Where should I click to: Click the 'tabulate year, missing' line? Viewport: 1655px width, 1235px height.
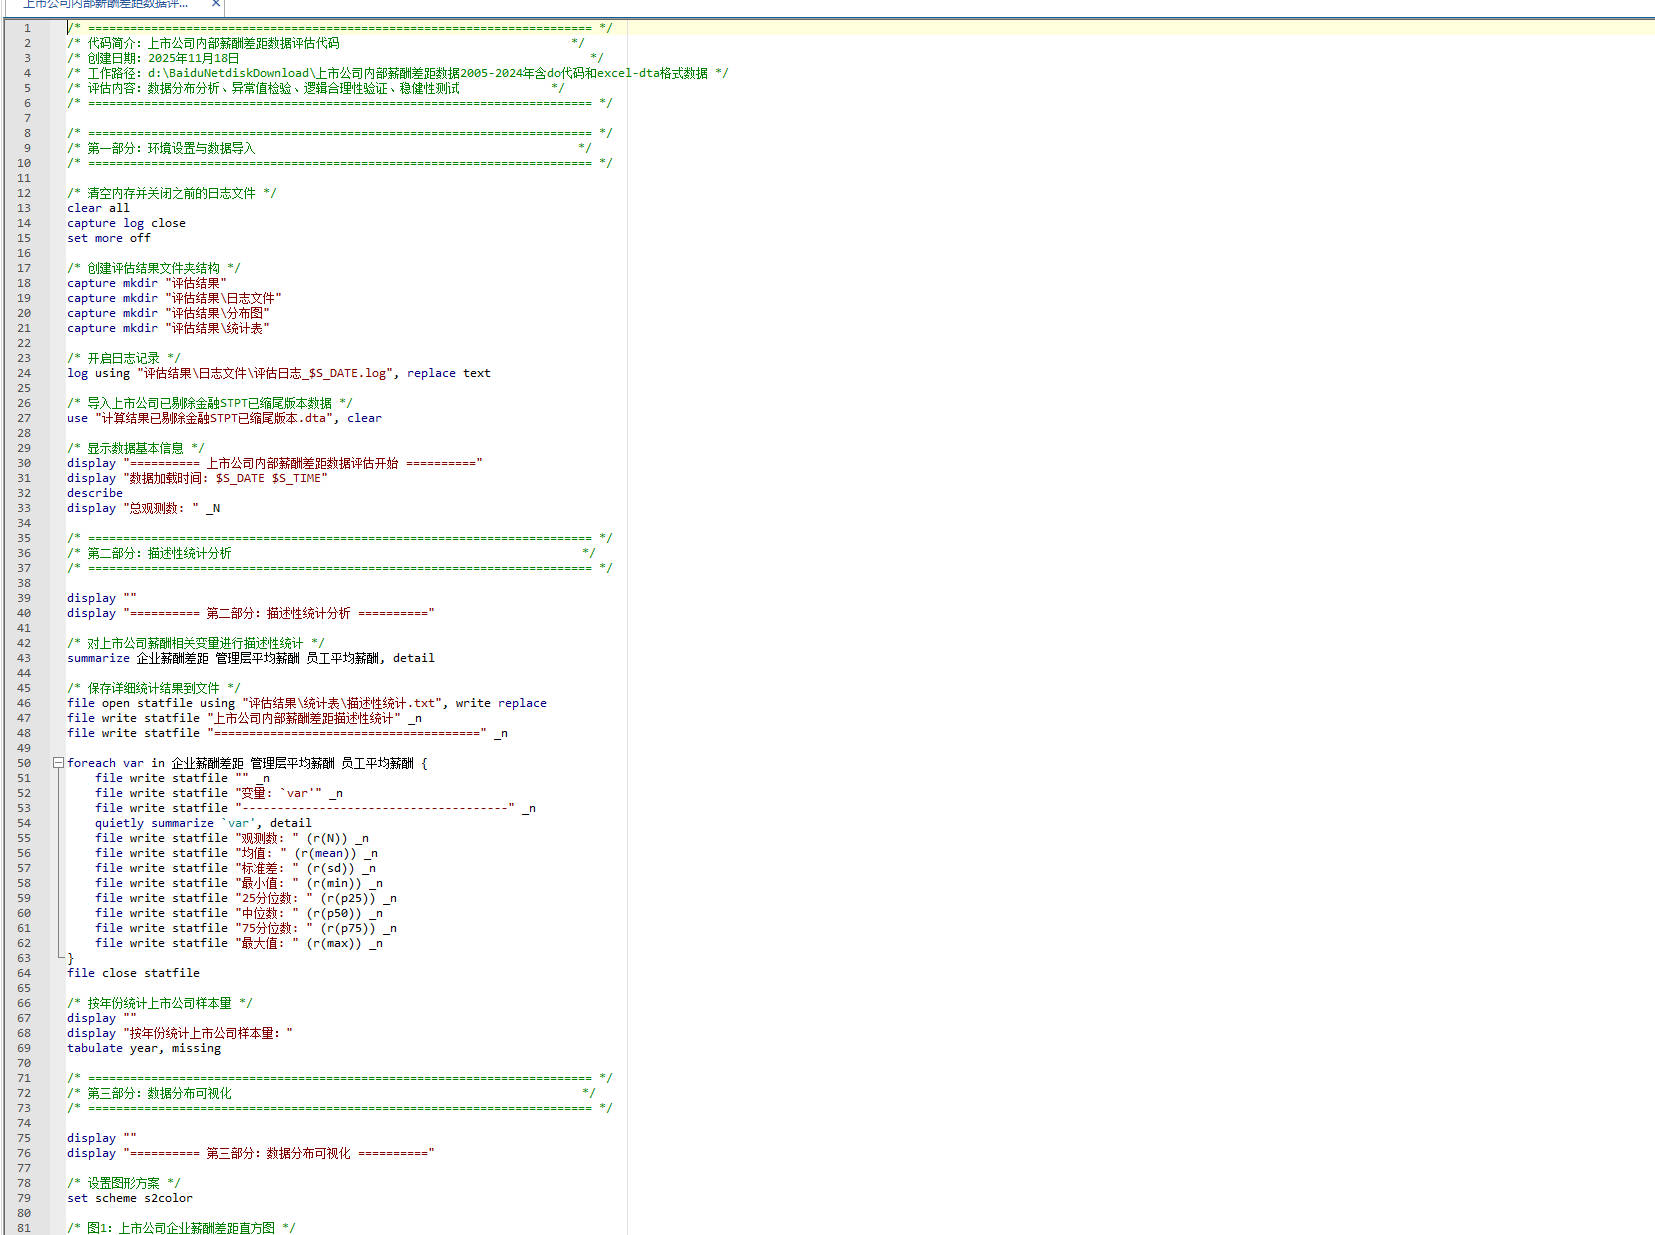click(x=144, y=1048)
